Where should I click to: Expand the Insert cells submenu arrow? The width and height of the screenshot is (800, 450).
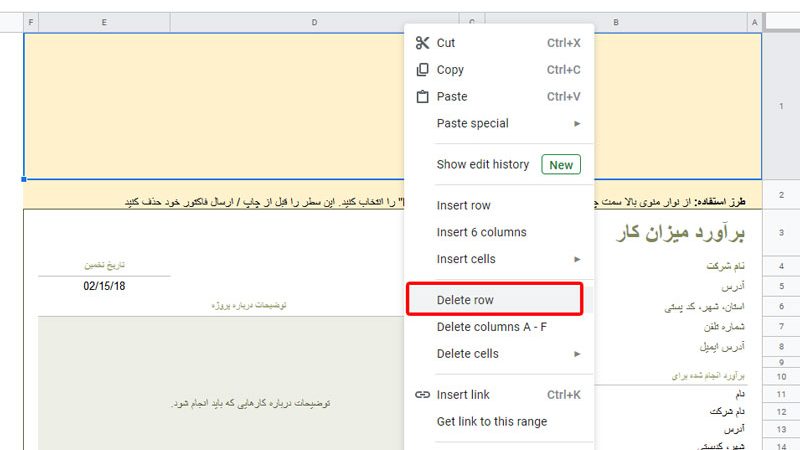577,259
